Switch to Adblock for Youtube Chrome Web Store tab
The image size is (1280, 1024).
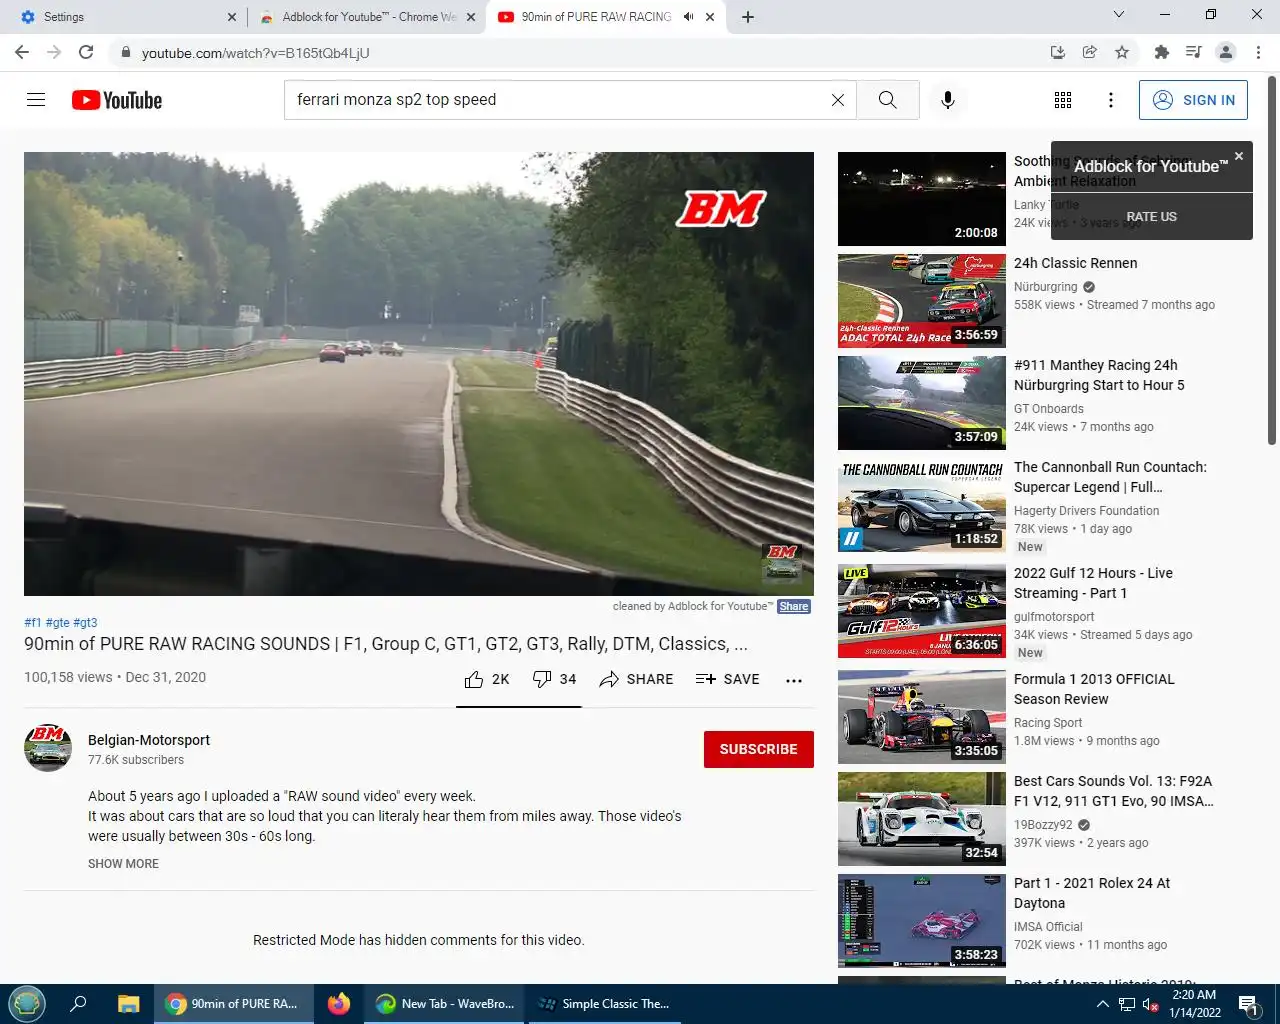(366, 17)
